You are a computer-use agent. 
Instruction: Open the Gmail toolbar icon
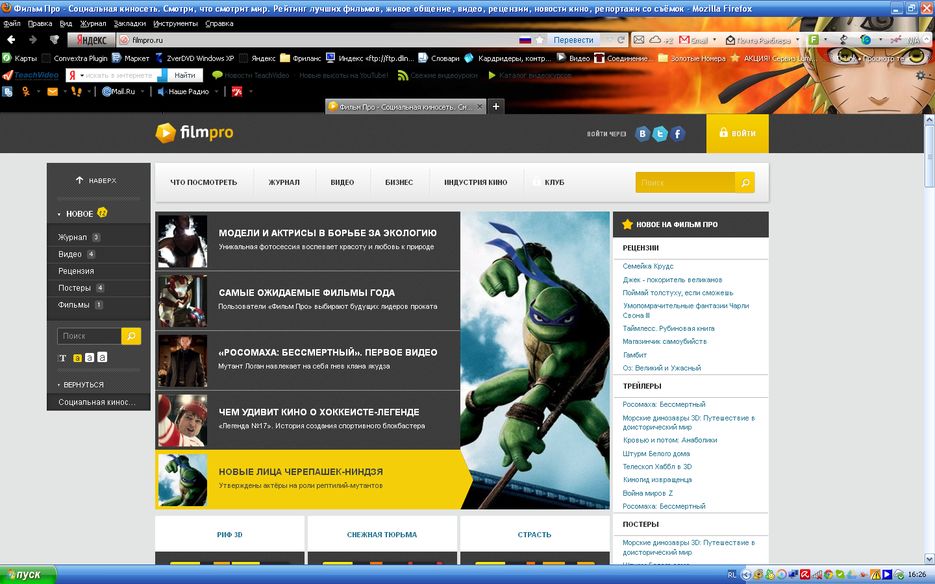(x=685, y=40)
